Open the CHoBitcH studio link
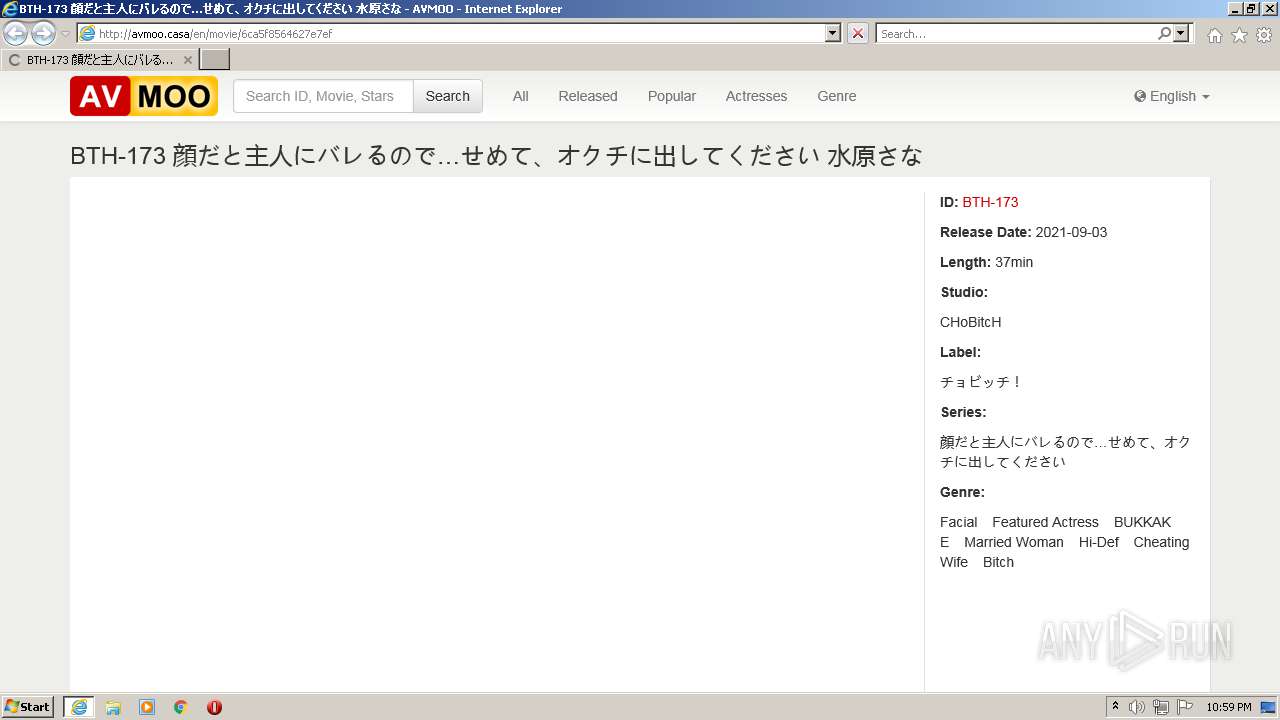Viewport: 1280px width, 720px height. click(970, 322)
